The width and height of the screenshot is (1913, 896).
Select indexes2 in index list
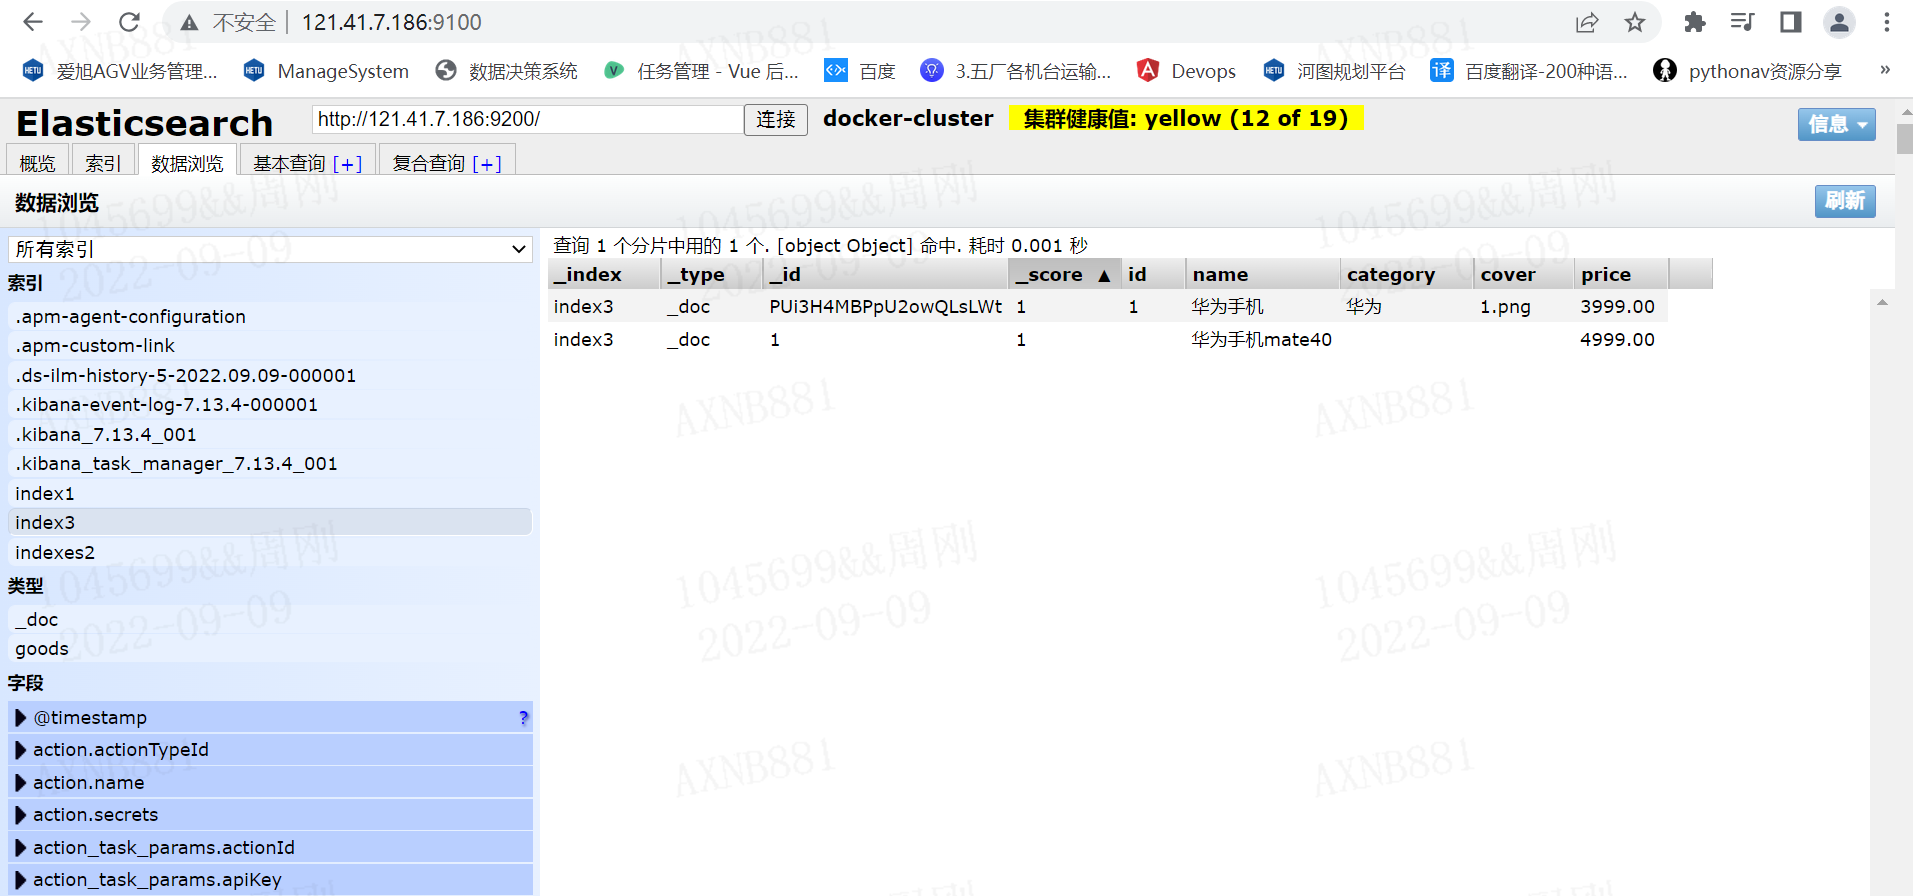click(x=270, y=552)
